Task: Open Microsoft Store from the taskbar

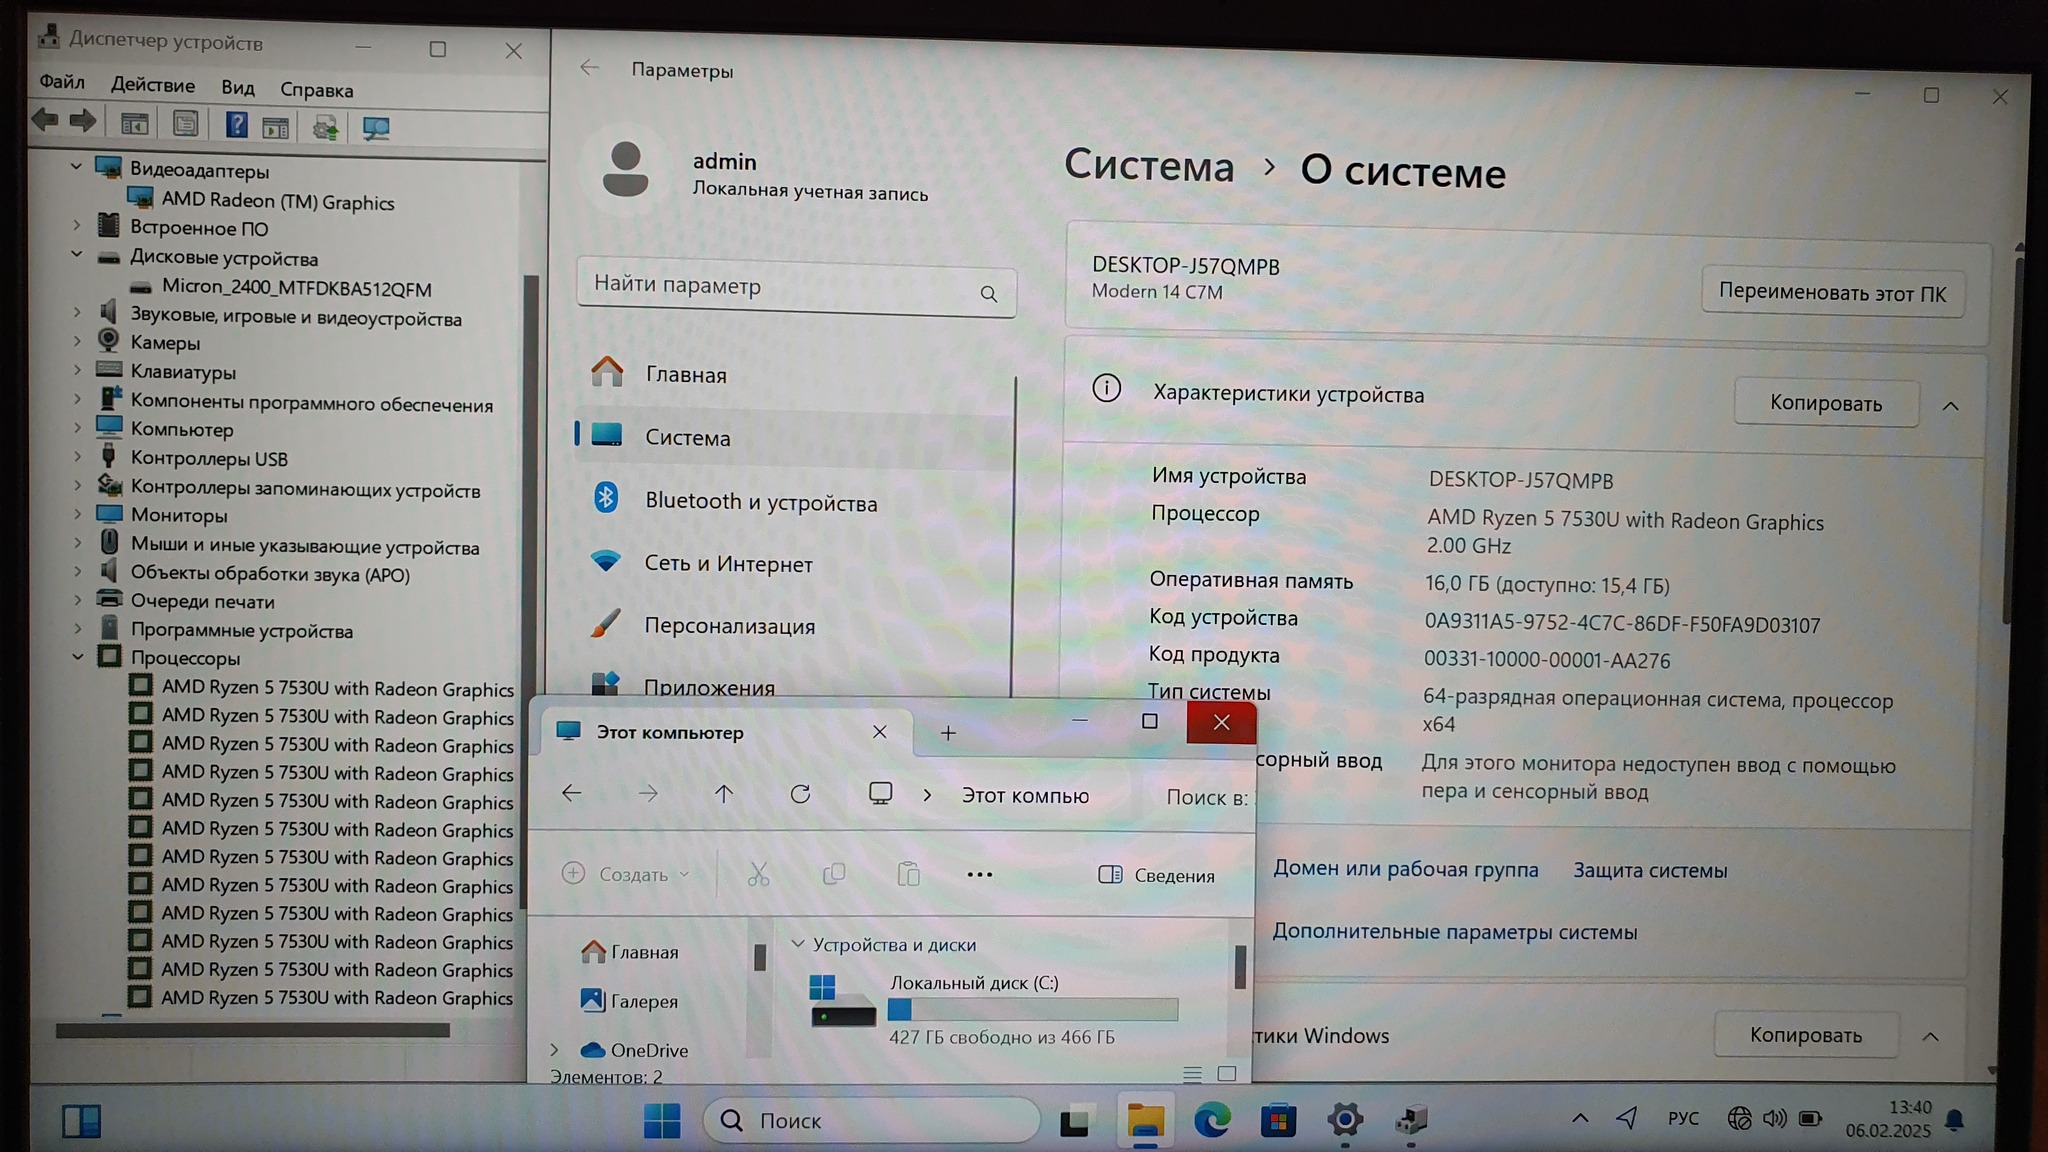Action: pos(1278,1121)
